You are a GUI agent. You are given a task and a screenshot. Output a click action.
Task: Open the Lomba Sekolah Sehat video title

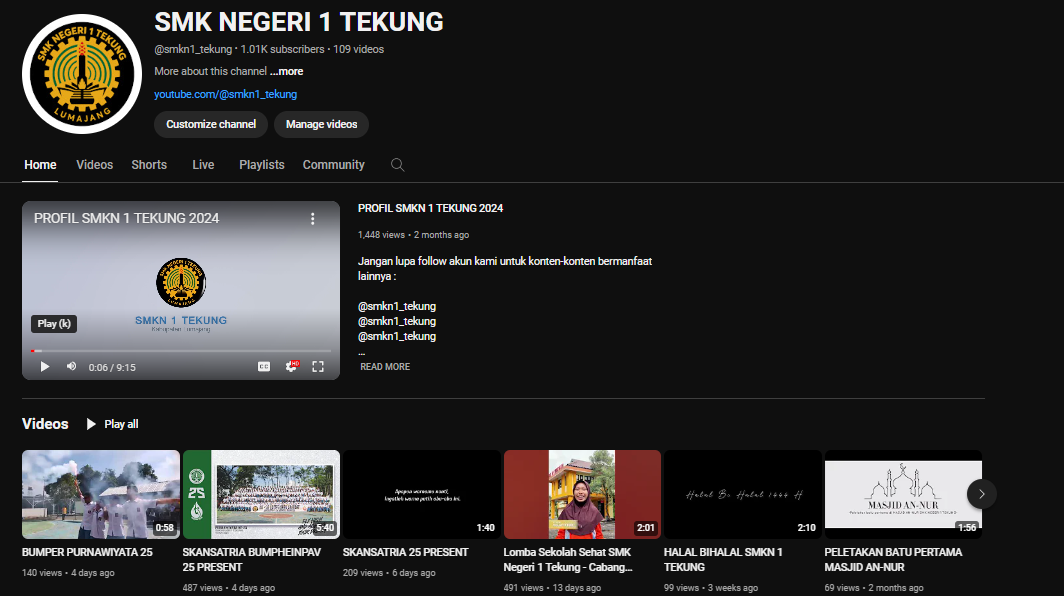(568, 560)
